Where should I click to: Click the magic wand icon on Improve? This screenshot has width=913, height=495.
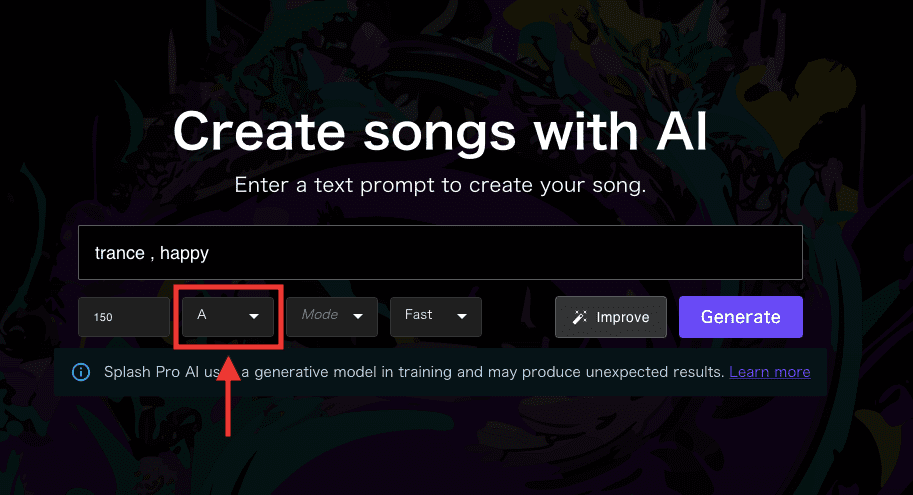[579, 317]
